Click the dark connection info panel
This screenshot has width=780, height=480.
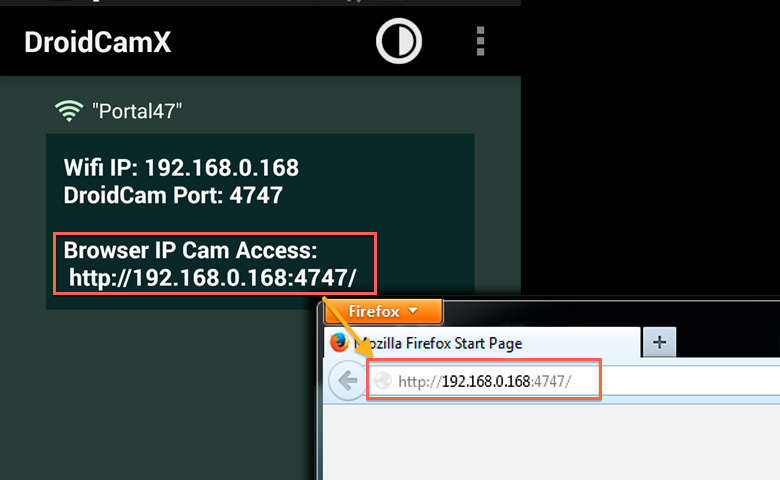pyautogui.click(x=260, y=221)
